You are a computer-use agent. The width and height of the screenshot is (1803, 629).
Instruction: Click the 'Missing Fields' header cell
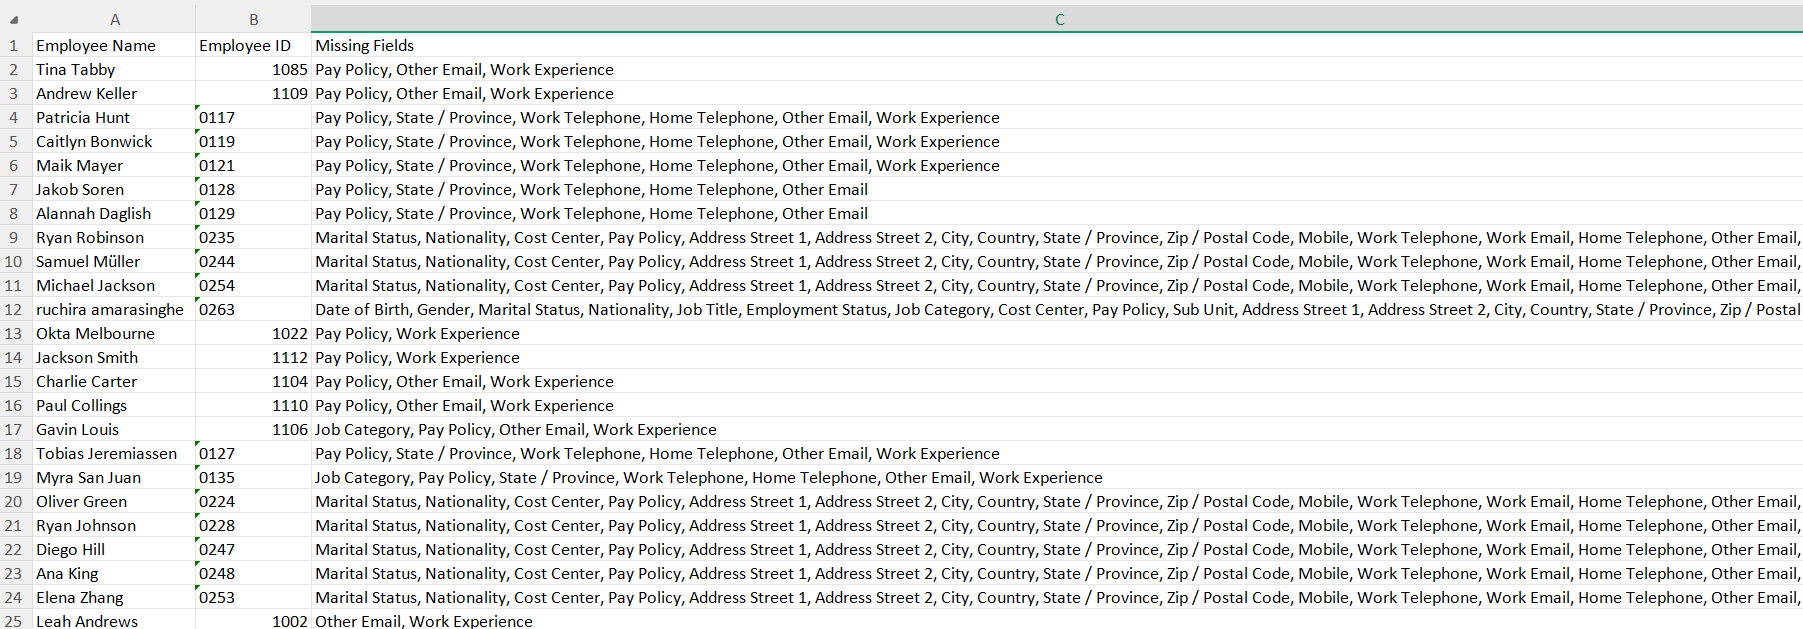pos(1058,45)
